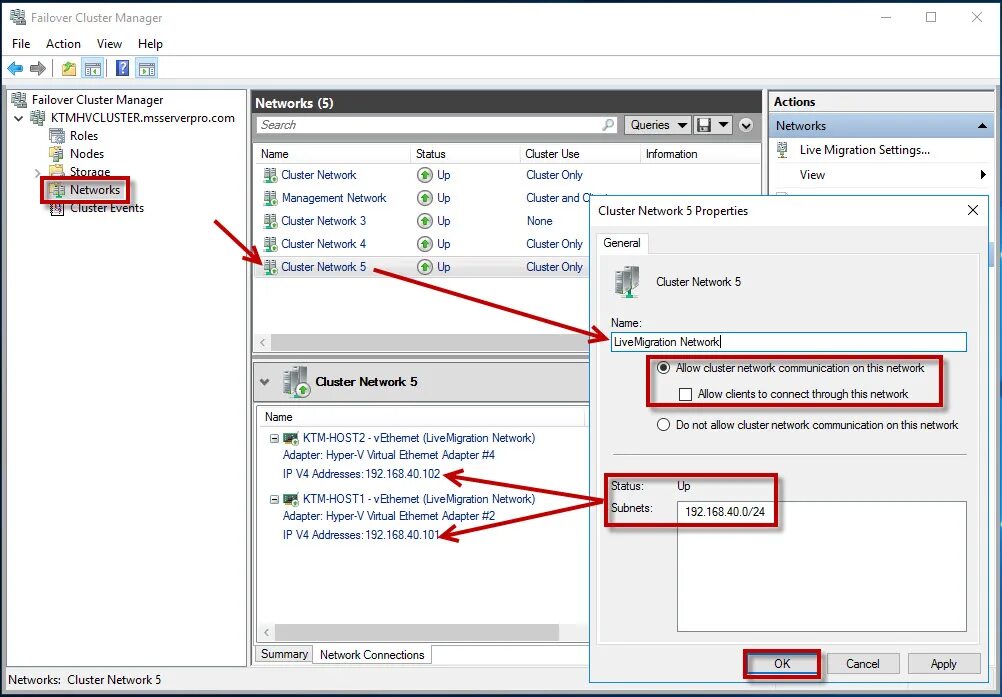Open the Help menu

click(x=150, y=43)
